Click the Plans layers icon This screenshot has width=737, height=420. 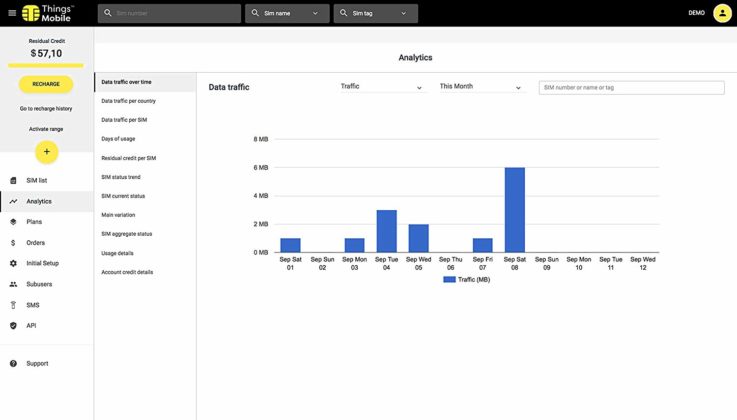pyautogui.click(x=13, y=222)
